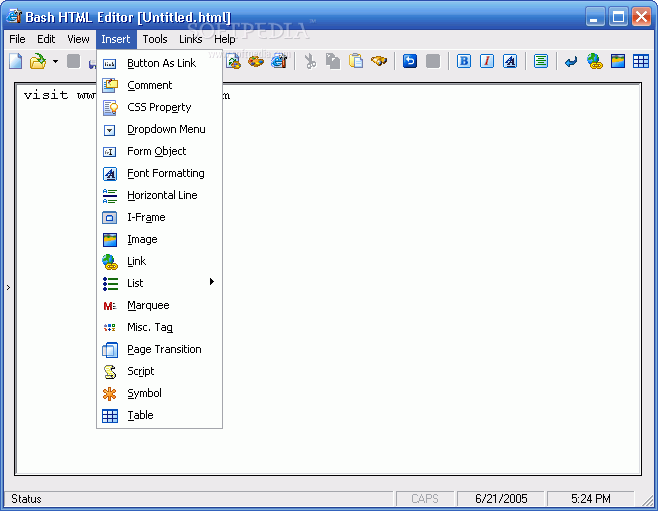
Task: Choose Form Object menu entry
Action: 159,151
